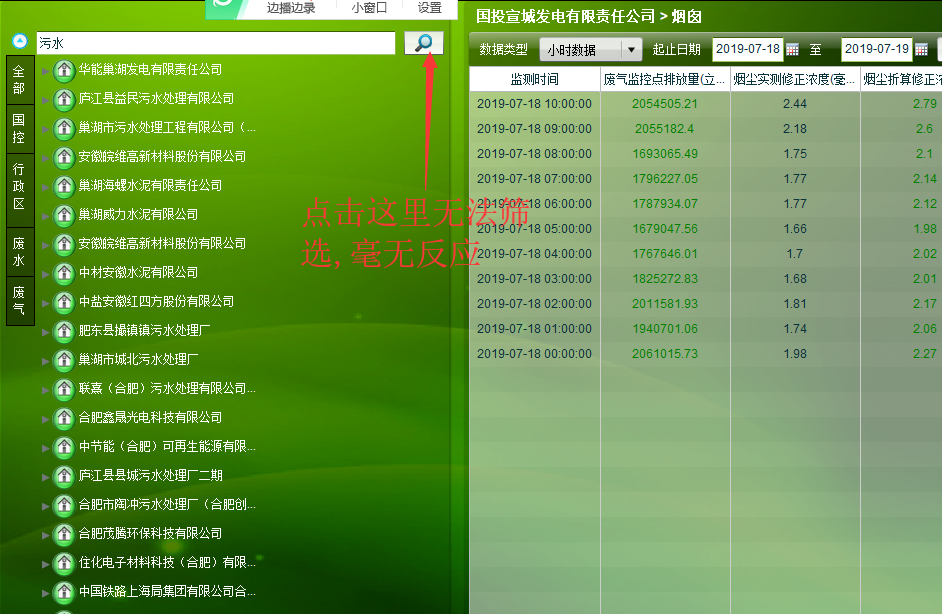Click the start date field 2019-07-18
The height and width of the screenshot is (614, 942).
pos(748,49)
